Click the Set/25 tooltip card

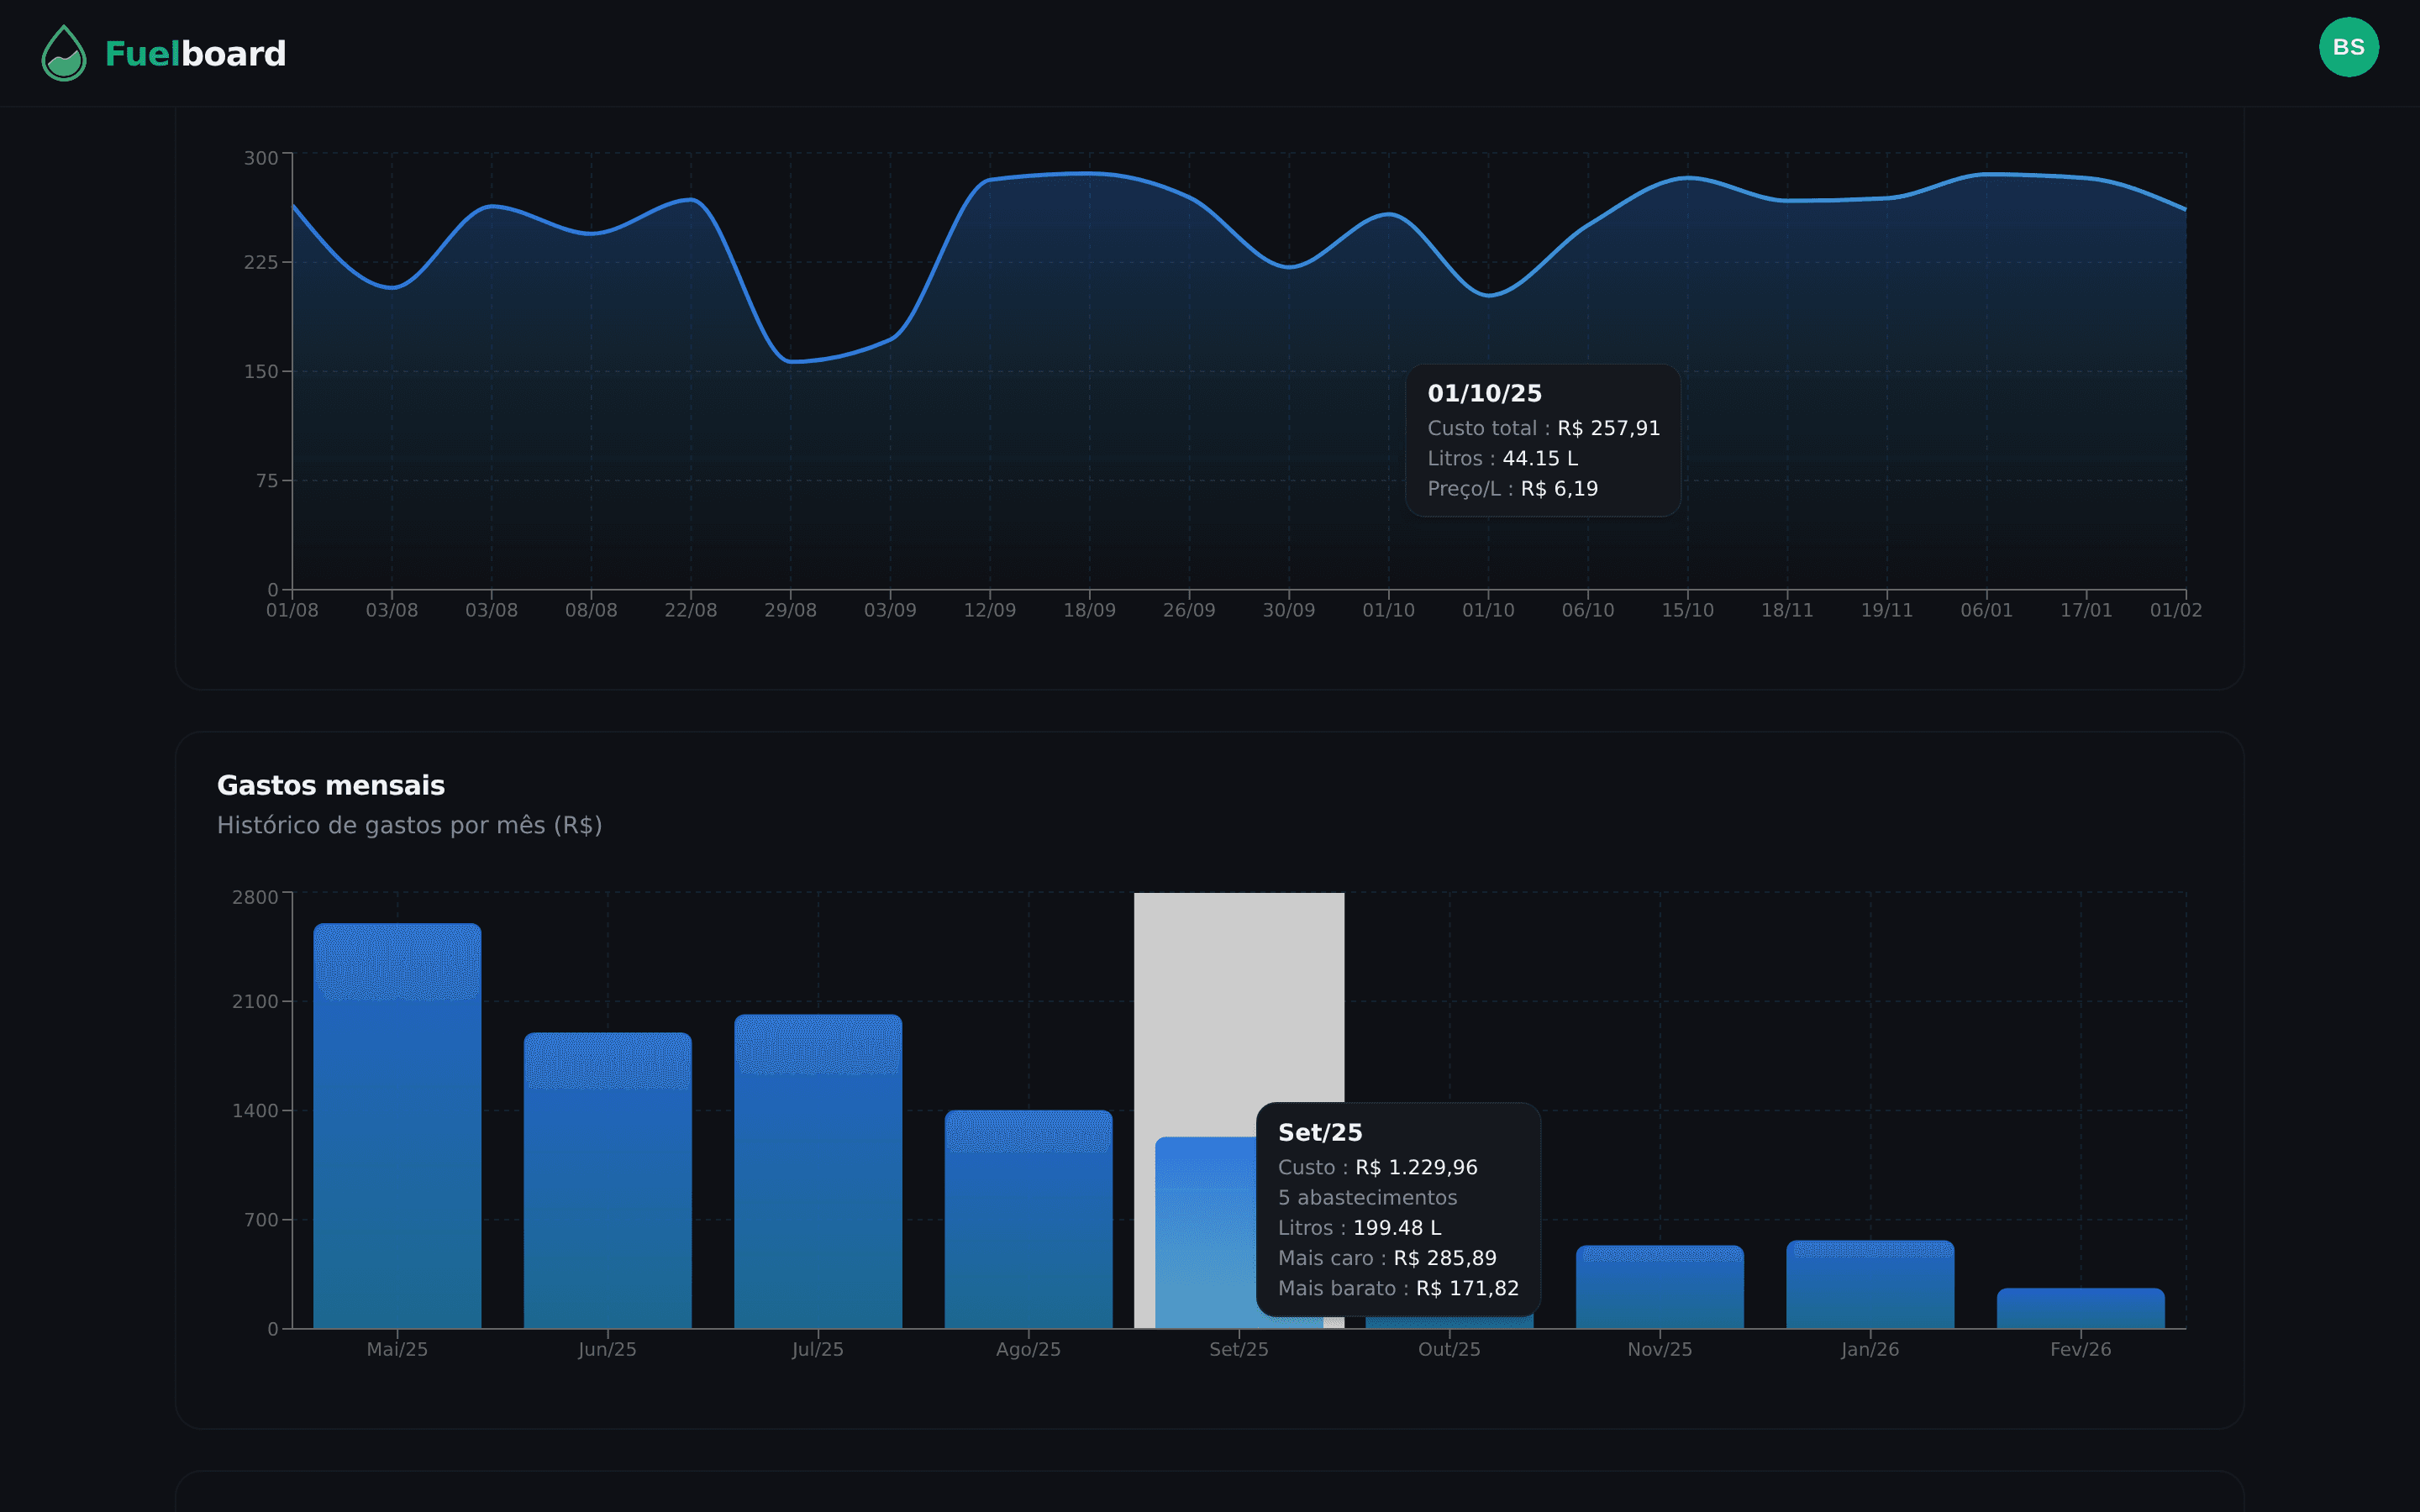tap(1398, 1209)
